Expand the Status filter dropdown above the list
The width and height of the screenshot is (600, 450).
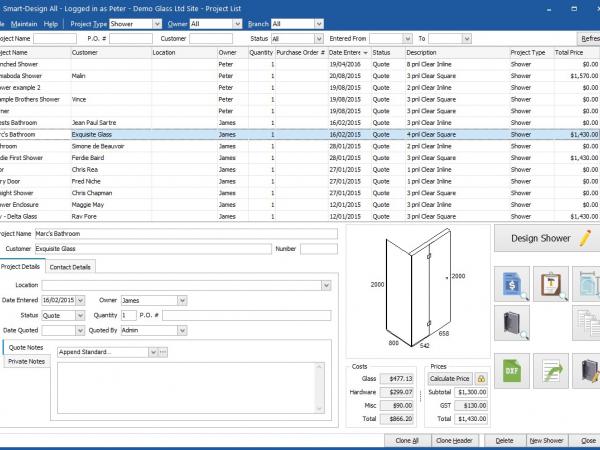[x=319, y=39]
